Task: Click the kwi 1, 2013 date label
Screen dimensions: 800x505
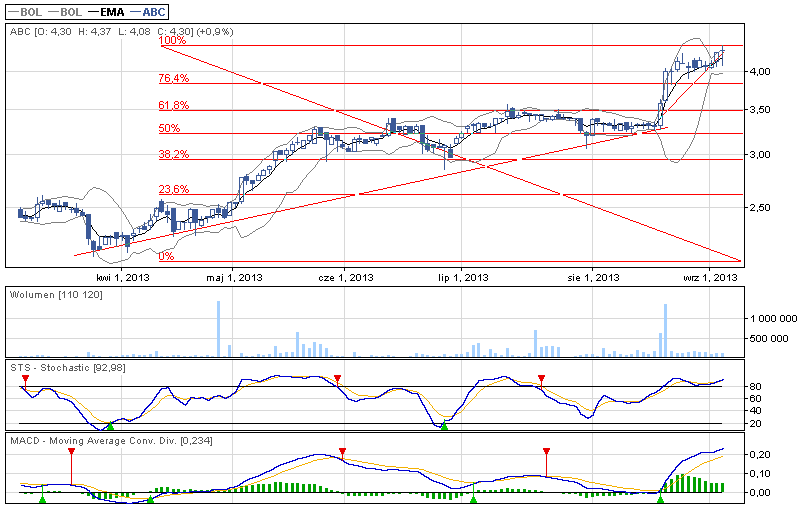Action: click(123, 277)
